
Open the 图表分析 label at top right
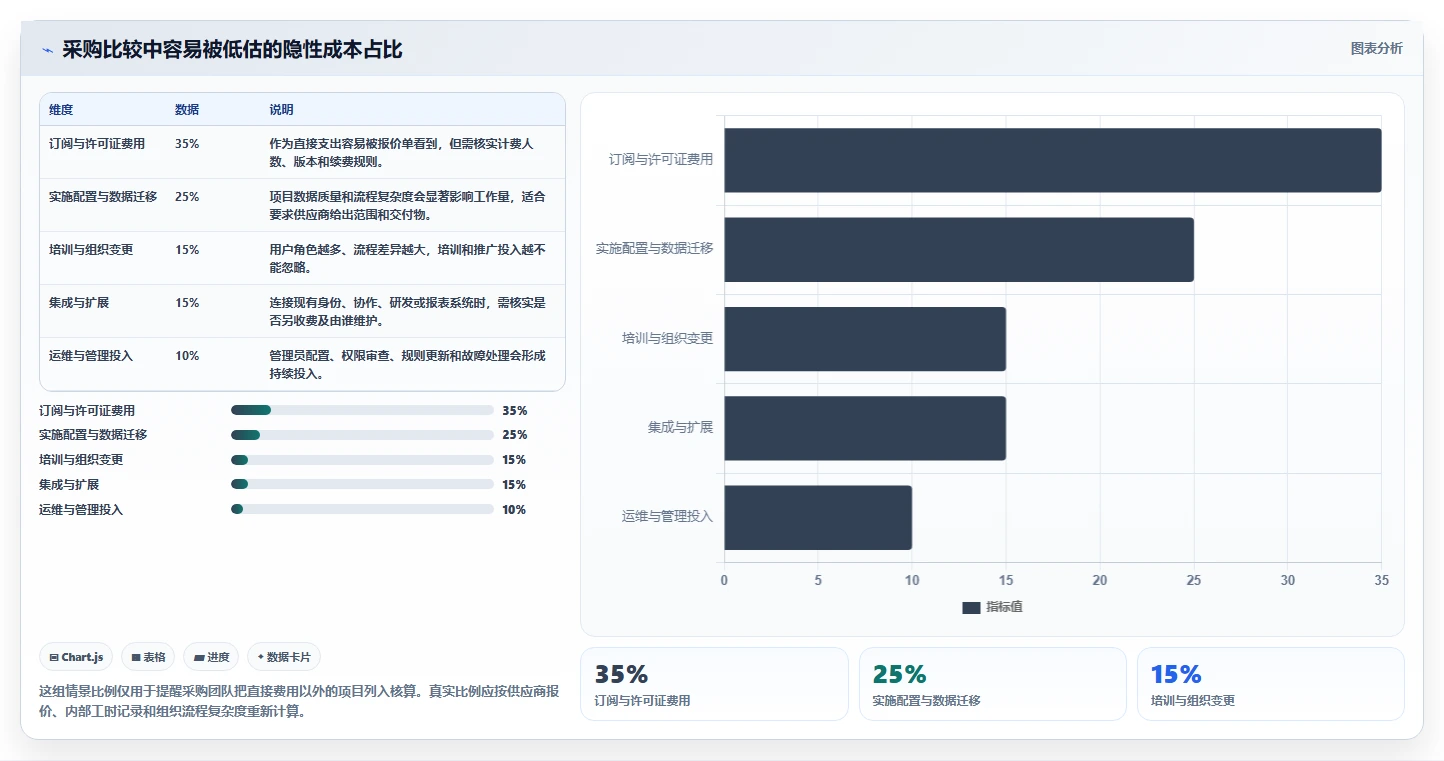tap(1376, 48)
